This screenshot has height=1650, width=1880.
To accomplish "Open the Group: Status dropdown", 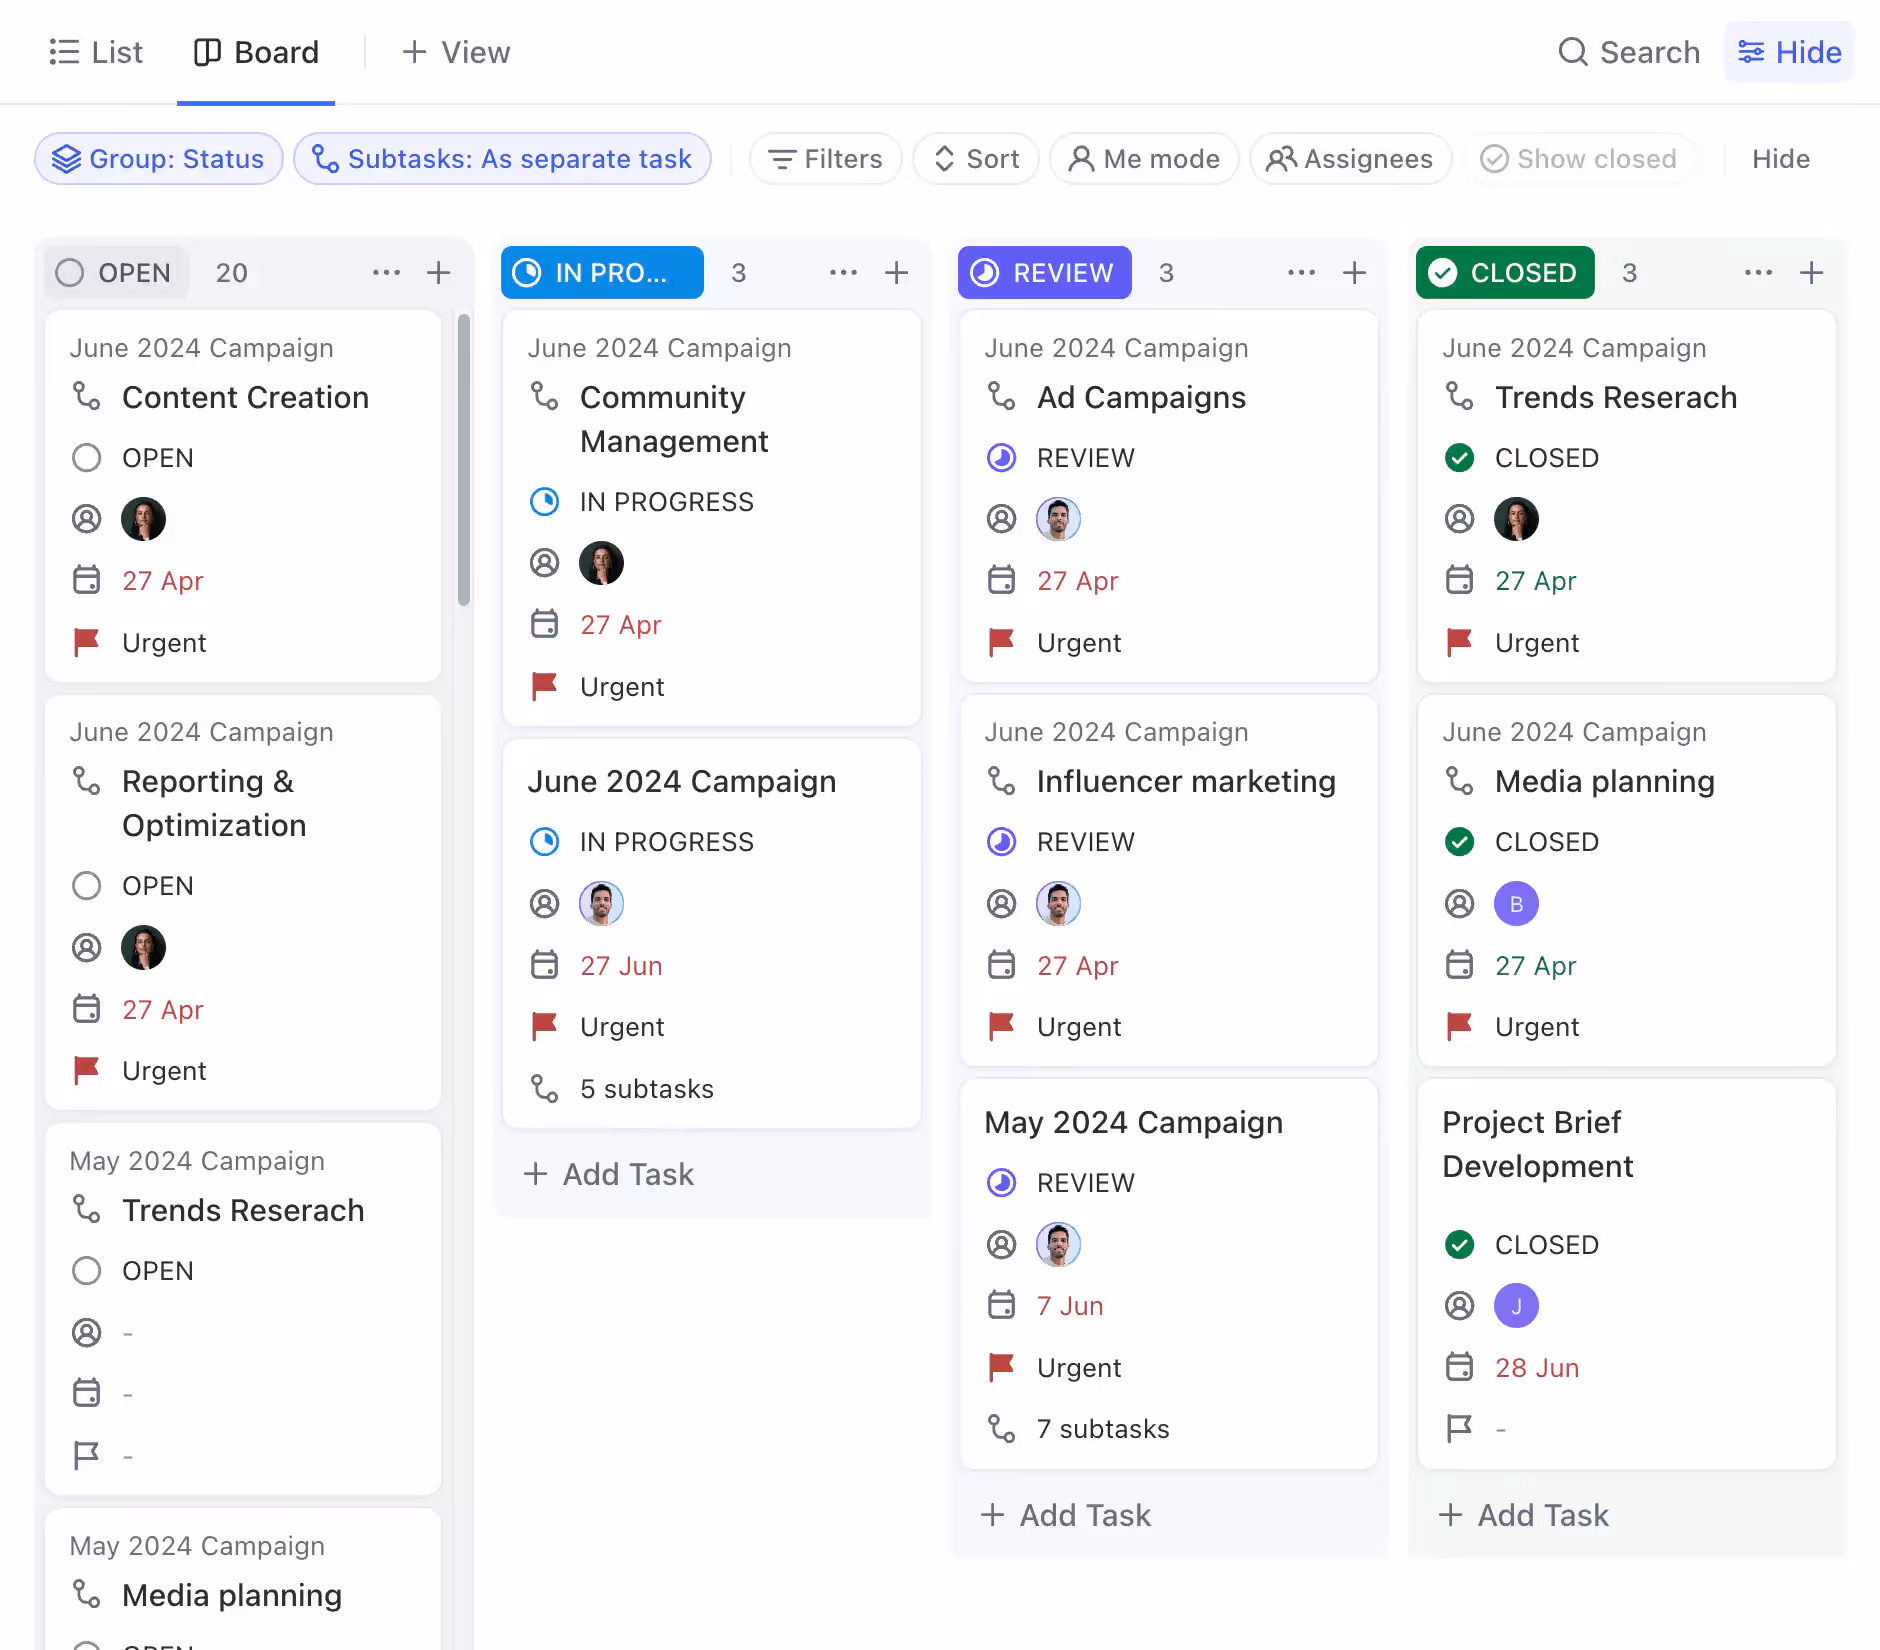I will (159, 159).
